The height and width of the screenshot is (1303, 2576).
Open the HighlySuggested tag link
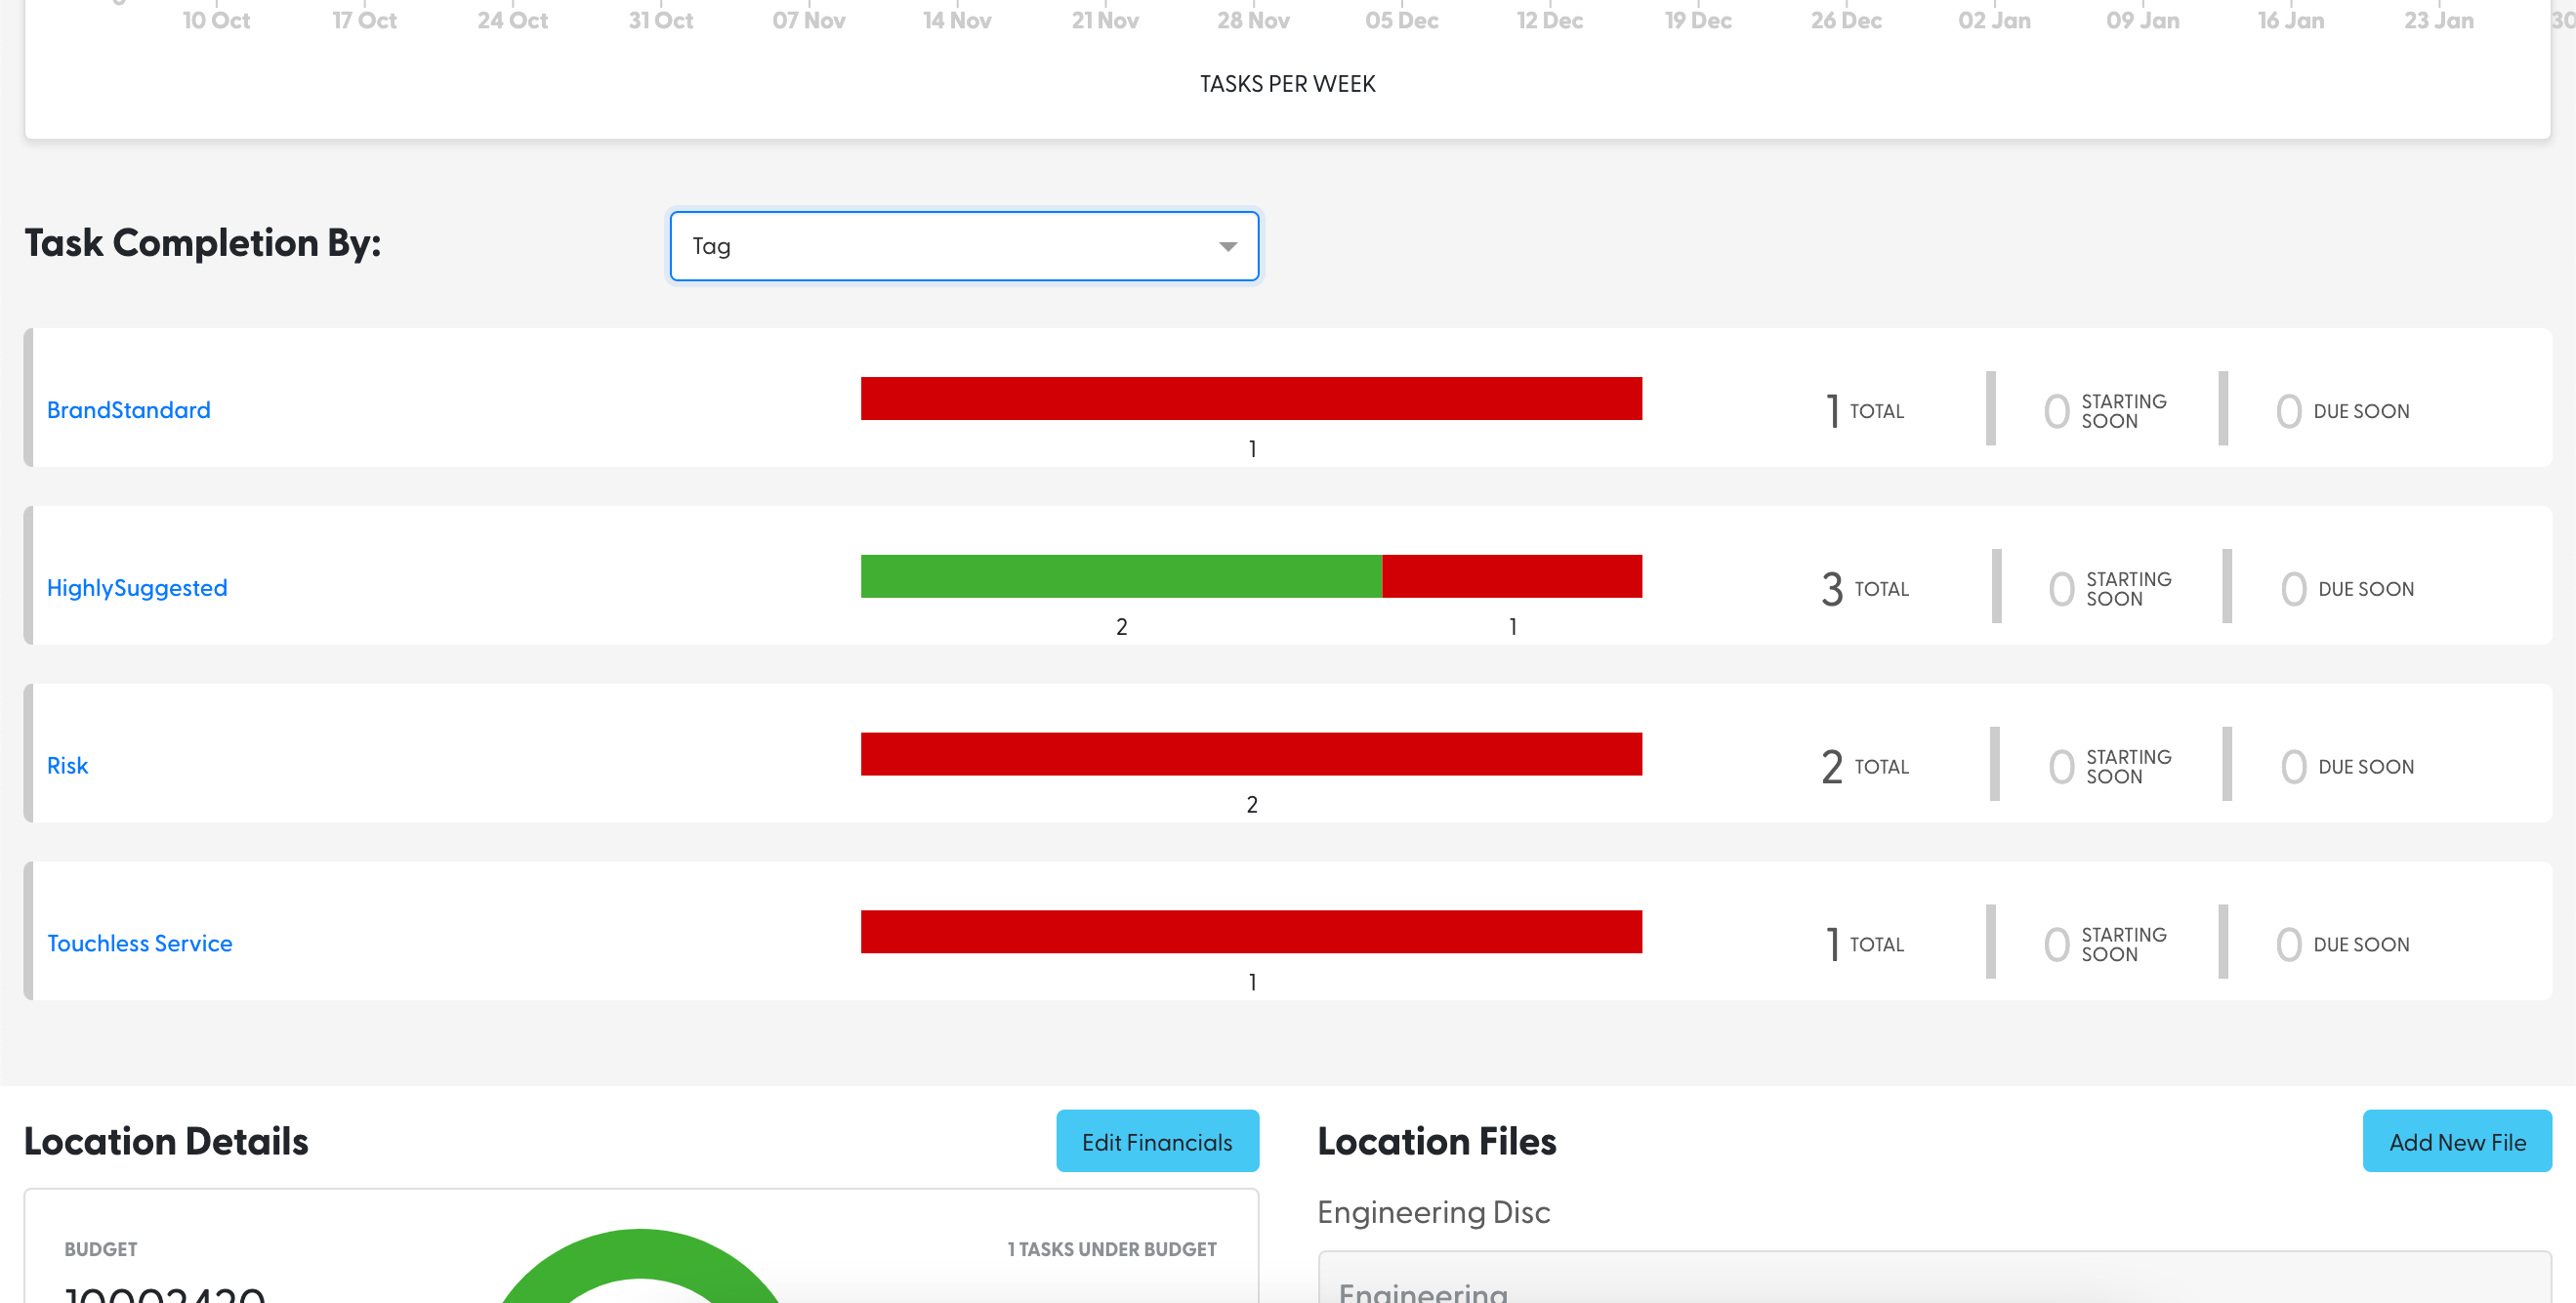137,588
